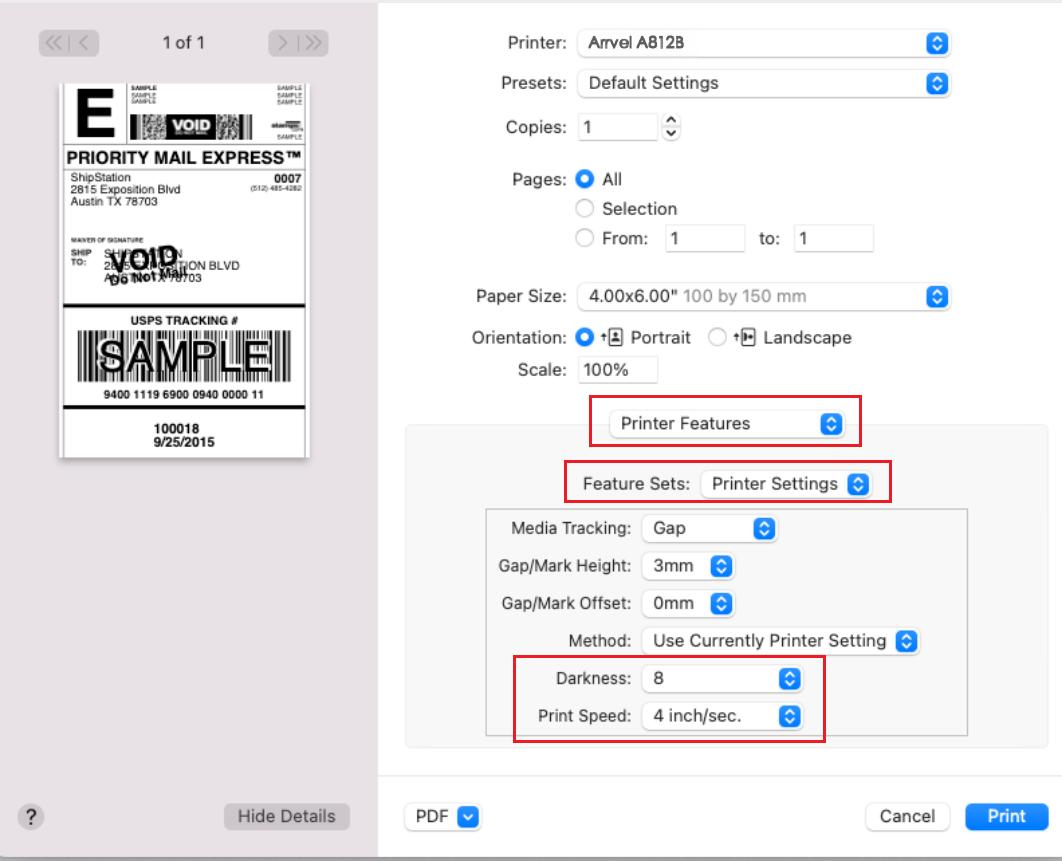This screenshot has height=861, width=1062.
Task: Click the Copies input field
Action: point(617,127)
